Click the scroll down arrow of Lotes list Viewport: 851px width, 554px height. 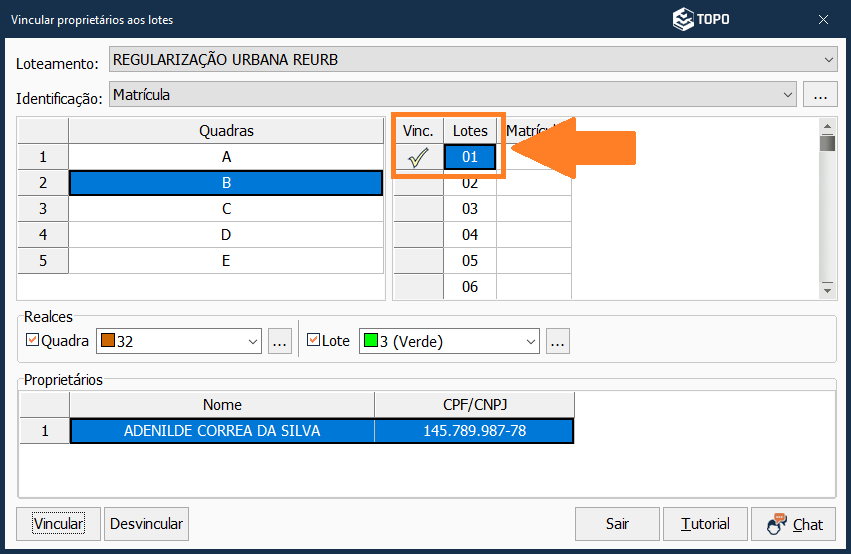tap(827, 289)
